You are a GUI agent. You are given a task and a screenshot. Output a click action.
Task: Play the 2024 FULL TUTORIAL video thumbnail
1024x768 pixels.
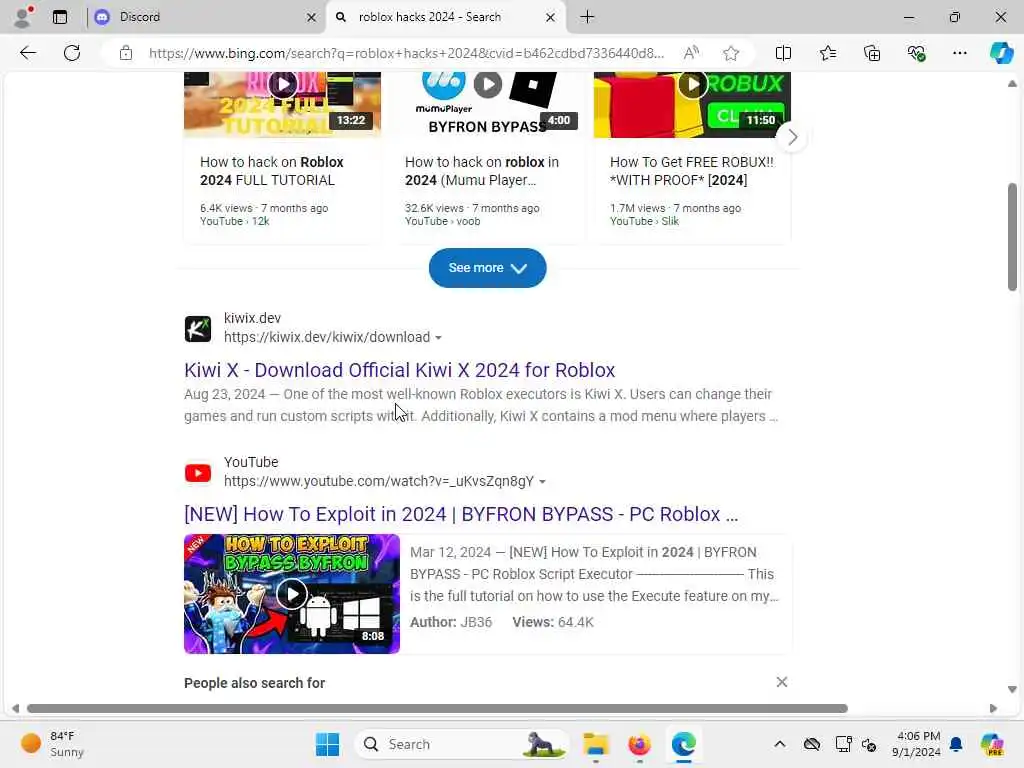pyautogui.click(x=282, y=104)
